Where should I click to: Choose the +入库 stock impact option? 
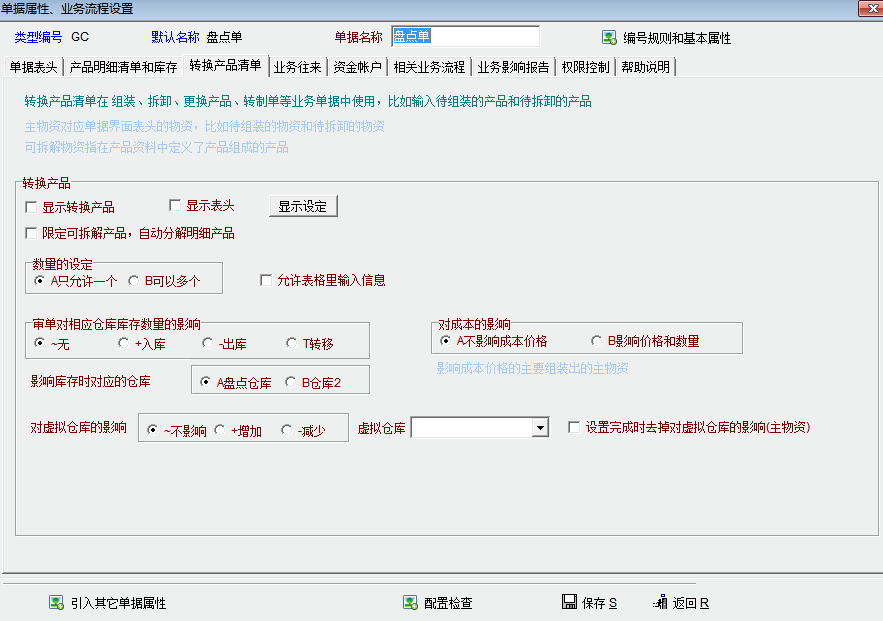123,343
